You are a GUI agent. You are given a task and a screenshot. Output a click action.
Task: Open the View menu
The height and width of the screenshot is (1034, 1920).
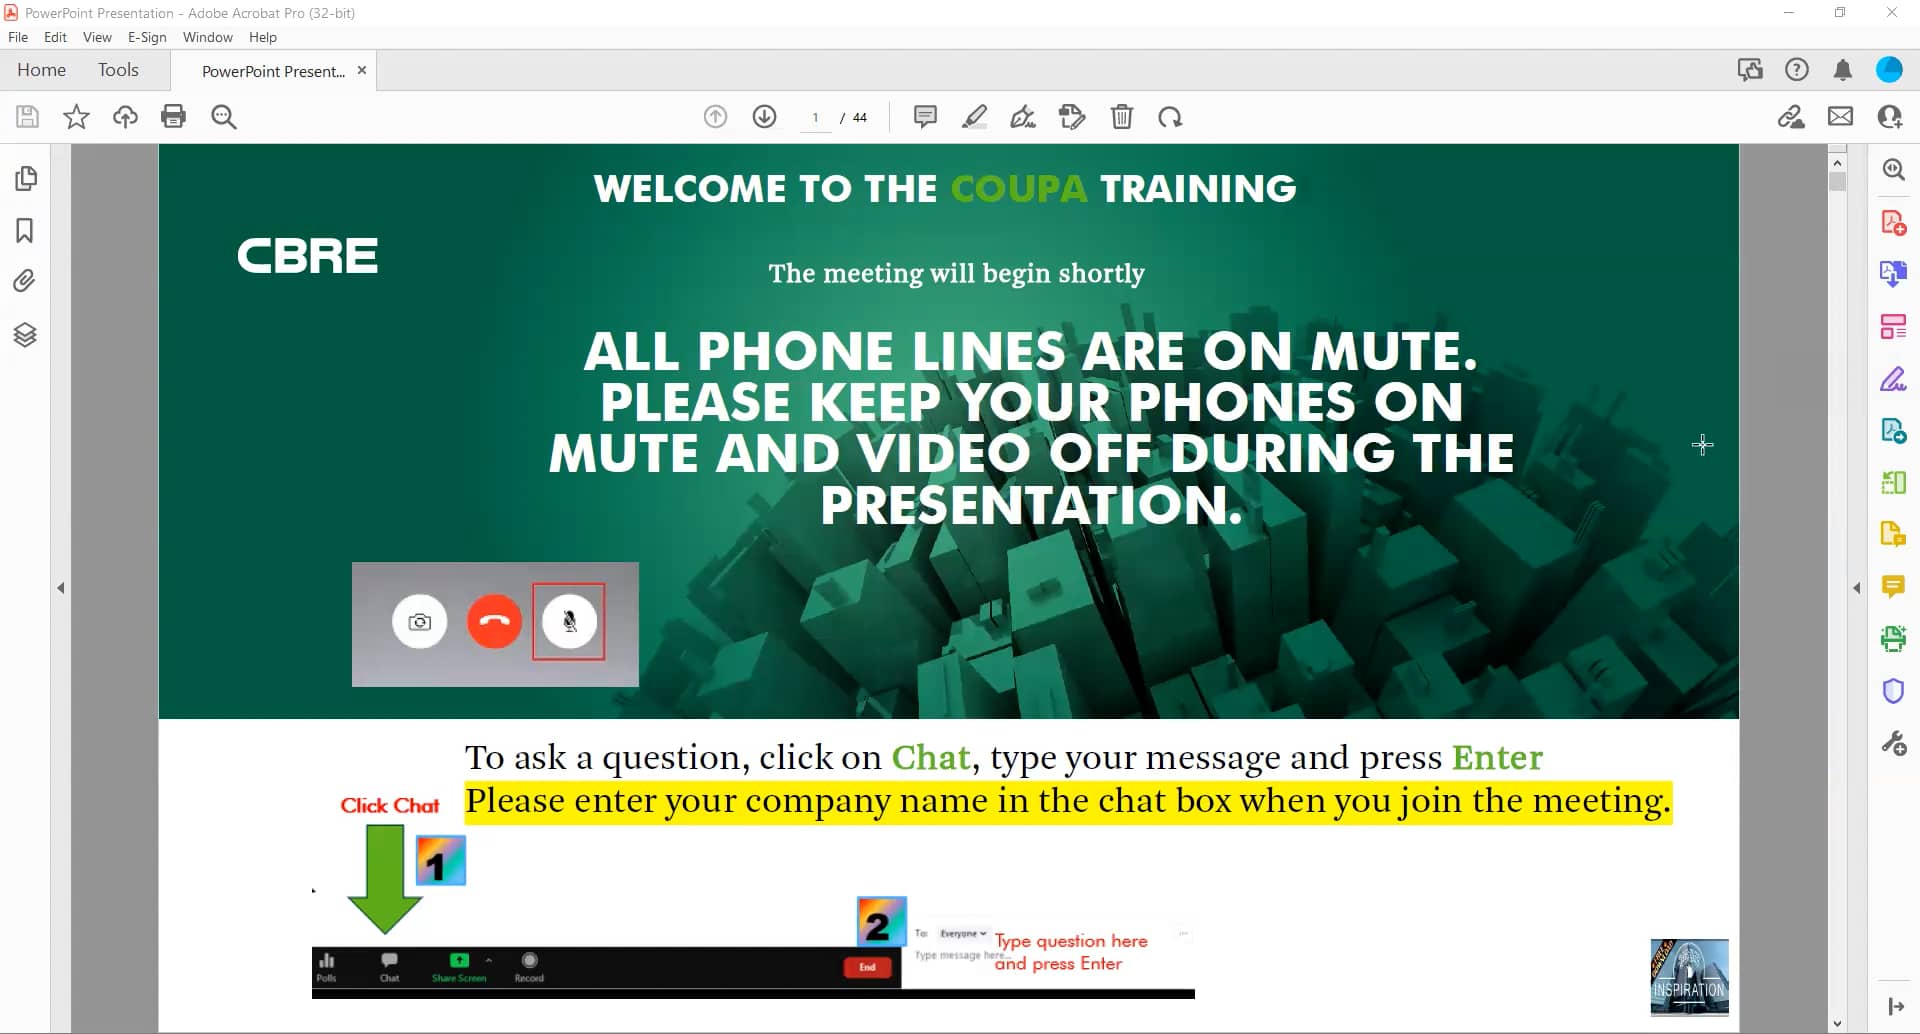coord(97,37)
